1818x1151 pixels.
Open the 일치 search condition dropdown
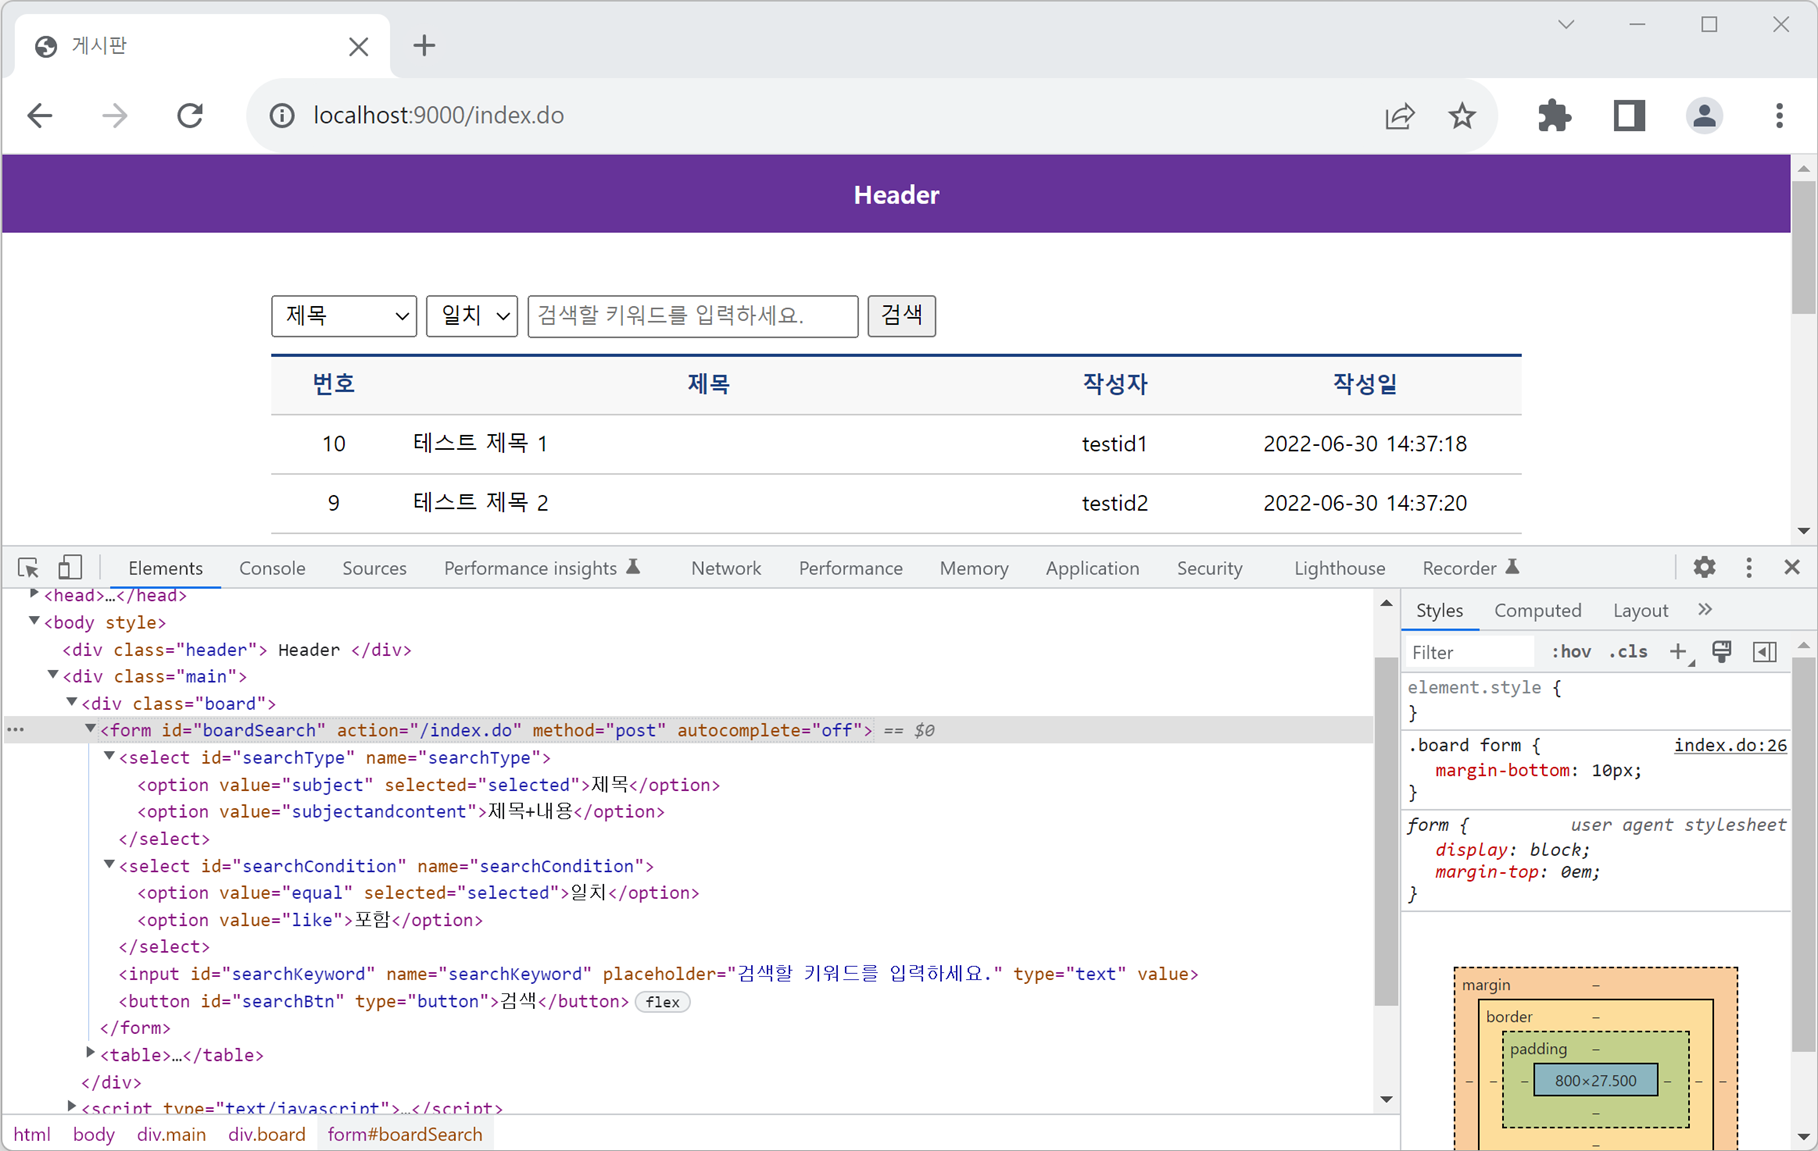[x=472, y=316]
